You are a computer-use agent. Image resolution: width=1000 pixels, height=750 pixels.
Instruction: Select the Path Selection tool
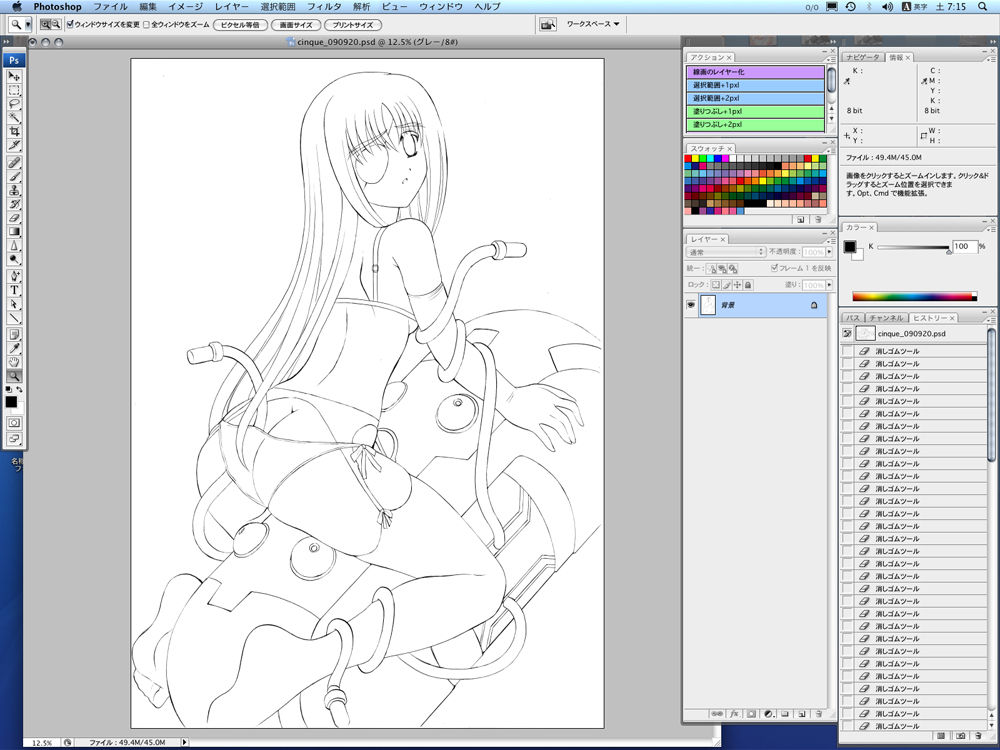coord(14,304)
